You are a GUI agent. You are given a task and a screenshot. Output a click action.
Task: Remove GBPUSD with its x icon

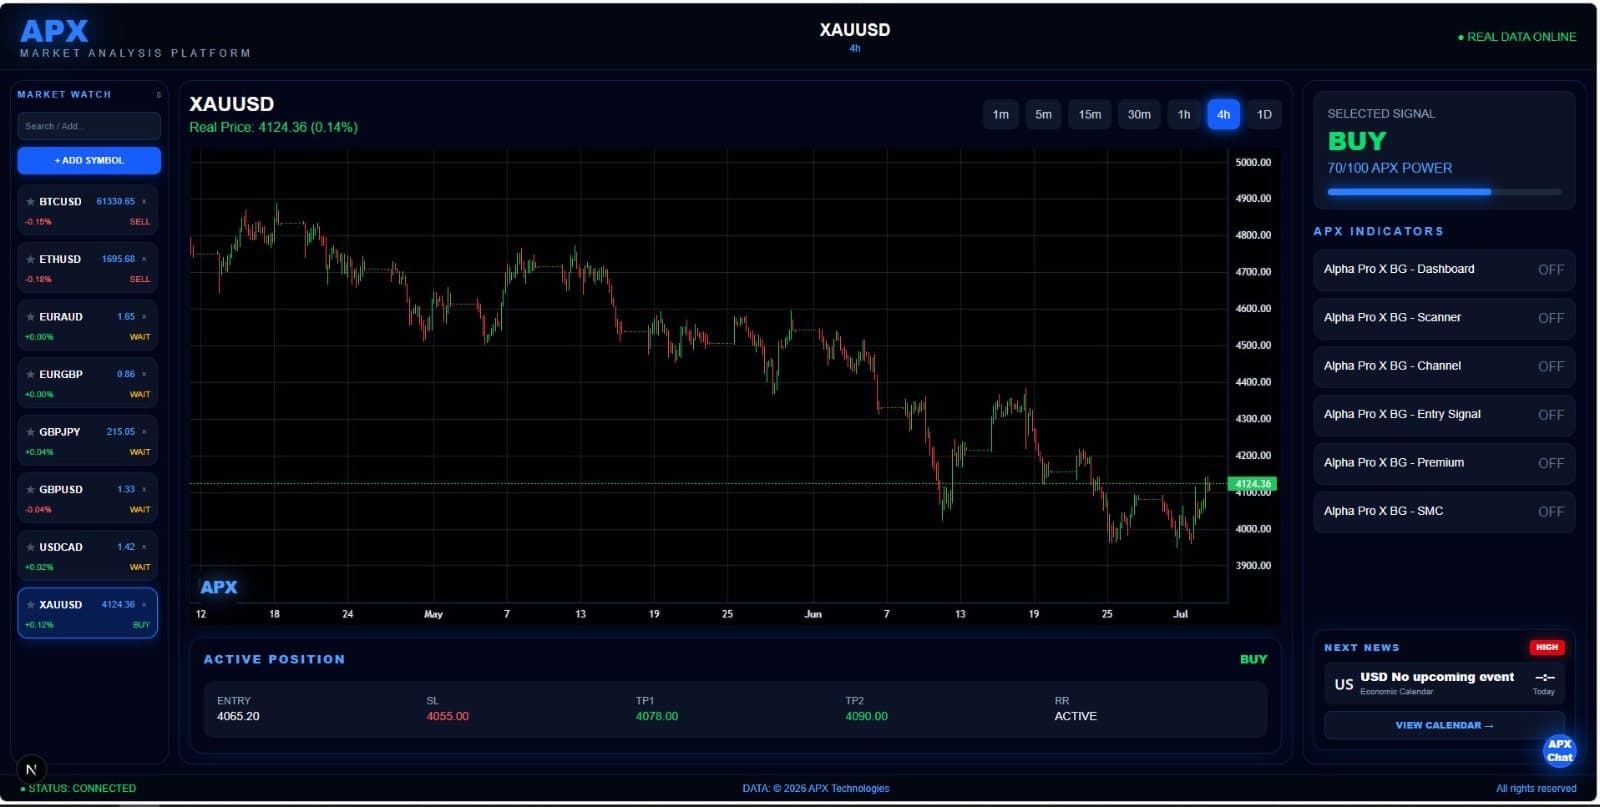click(144, 490)
